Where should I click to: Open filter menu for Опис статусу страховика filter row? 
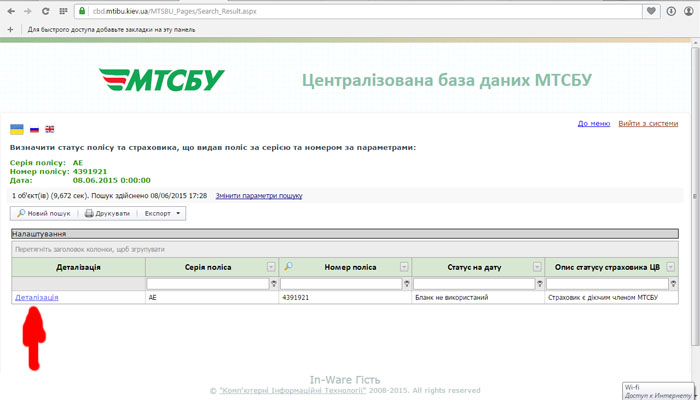(673, 283)
